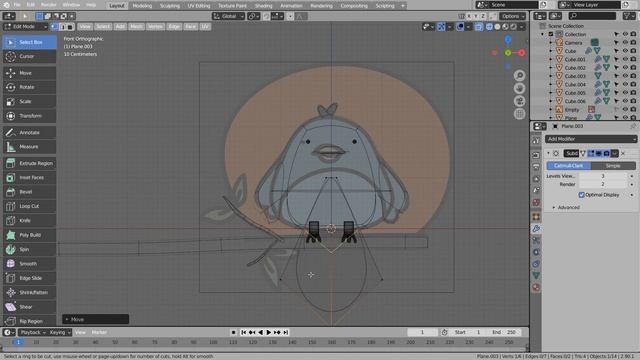
Task: Toggle X-ray display in viewport header
Action: [479, 27]
